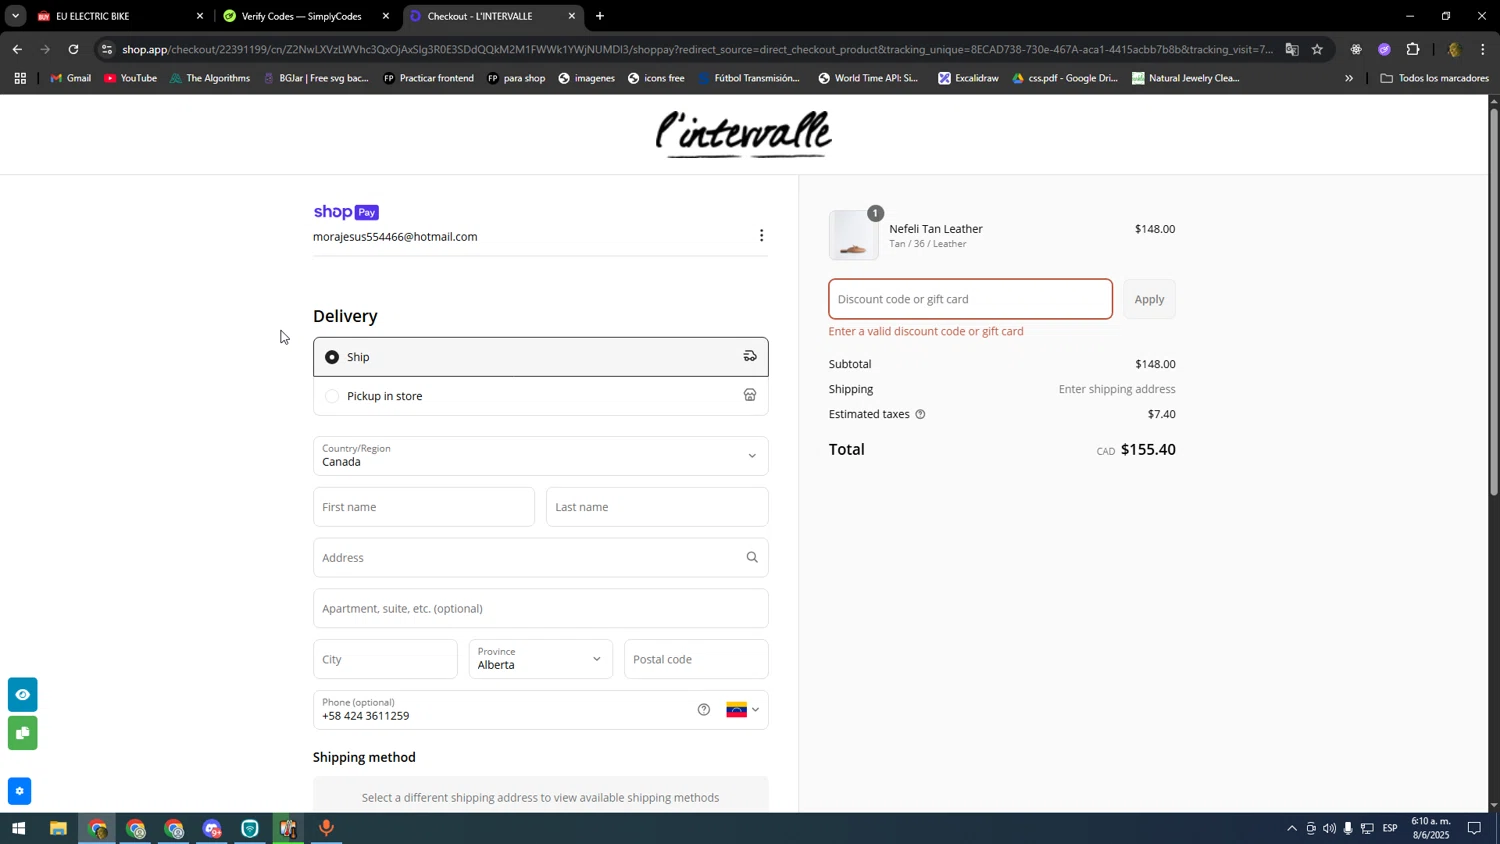Open the Todos los marcadores folder
Viewport: 1500px width, 844px height.
1434,78
